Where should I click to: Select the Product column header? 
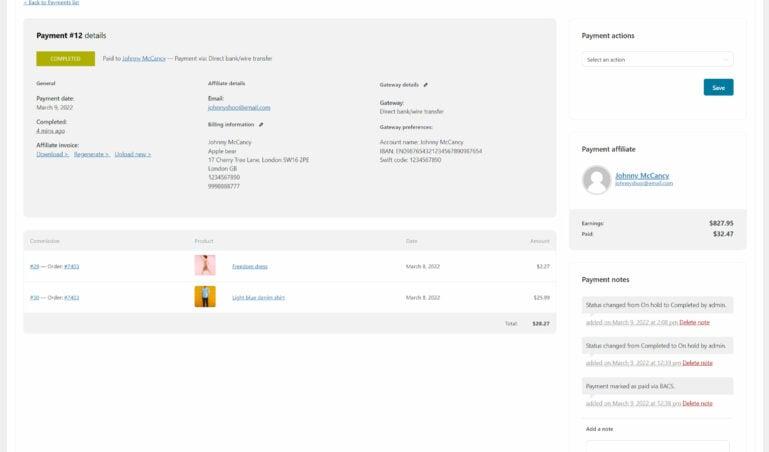(x=204, y=241)
